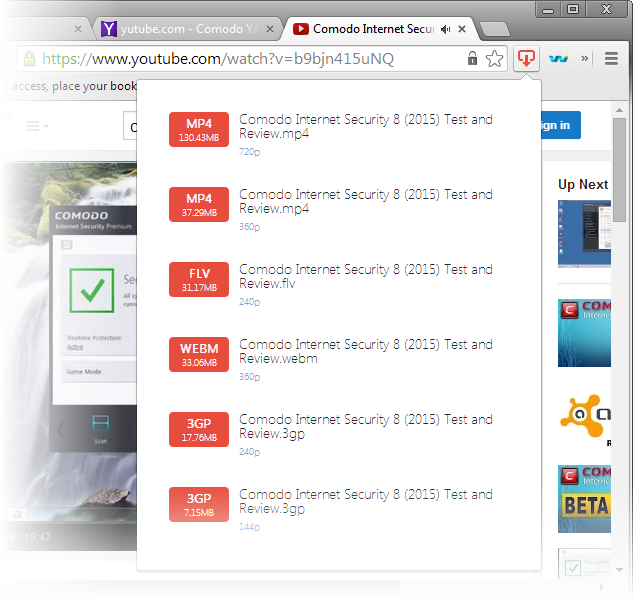Show hidden extensions with the chevron
633x601 pixels.
585,59
